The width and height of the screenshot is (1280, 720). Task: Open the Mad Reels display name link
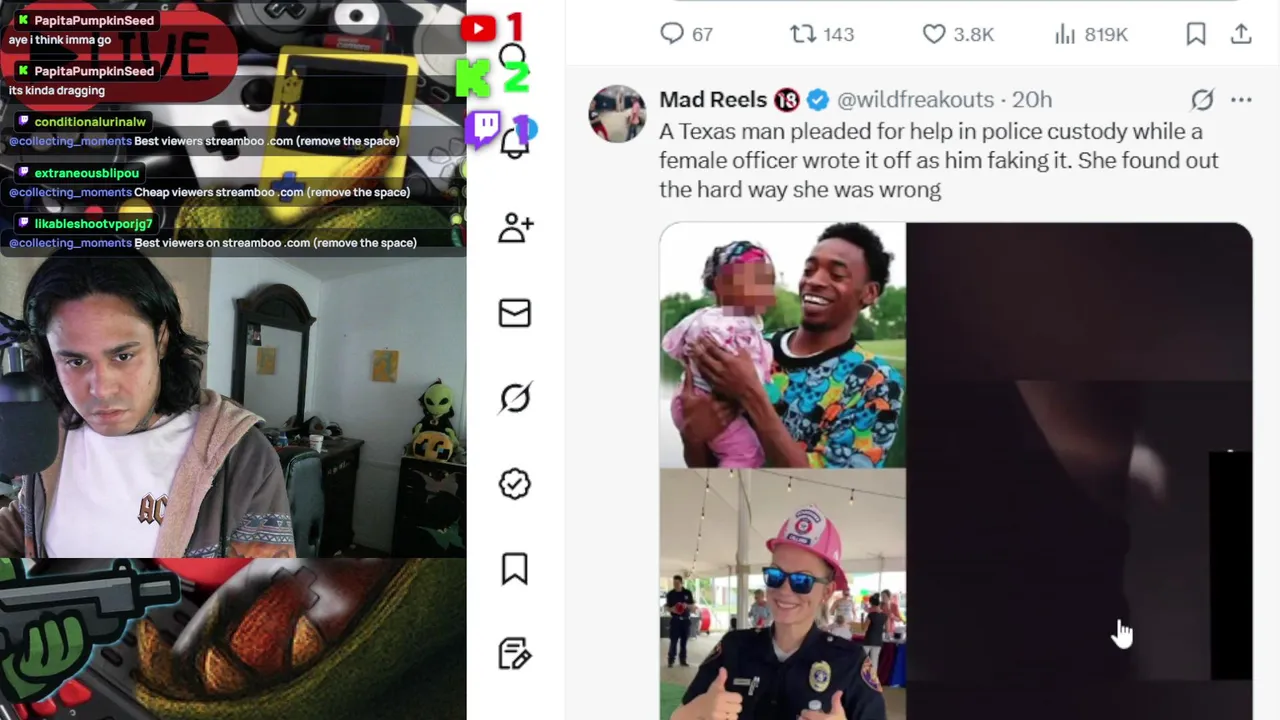(713, 100)
